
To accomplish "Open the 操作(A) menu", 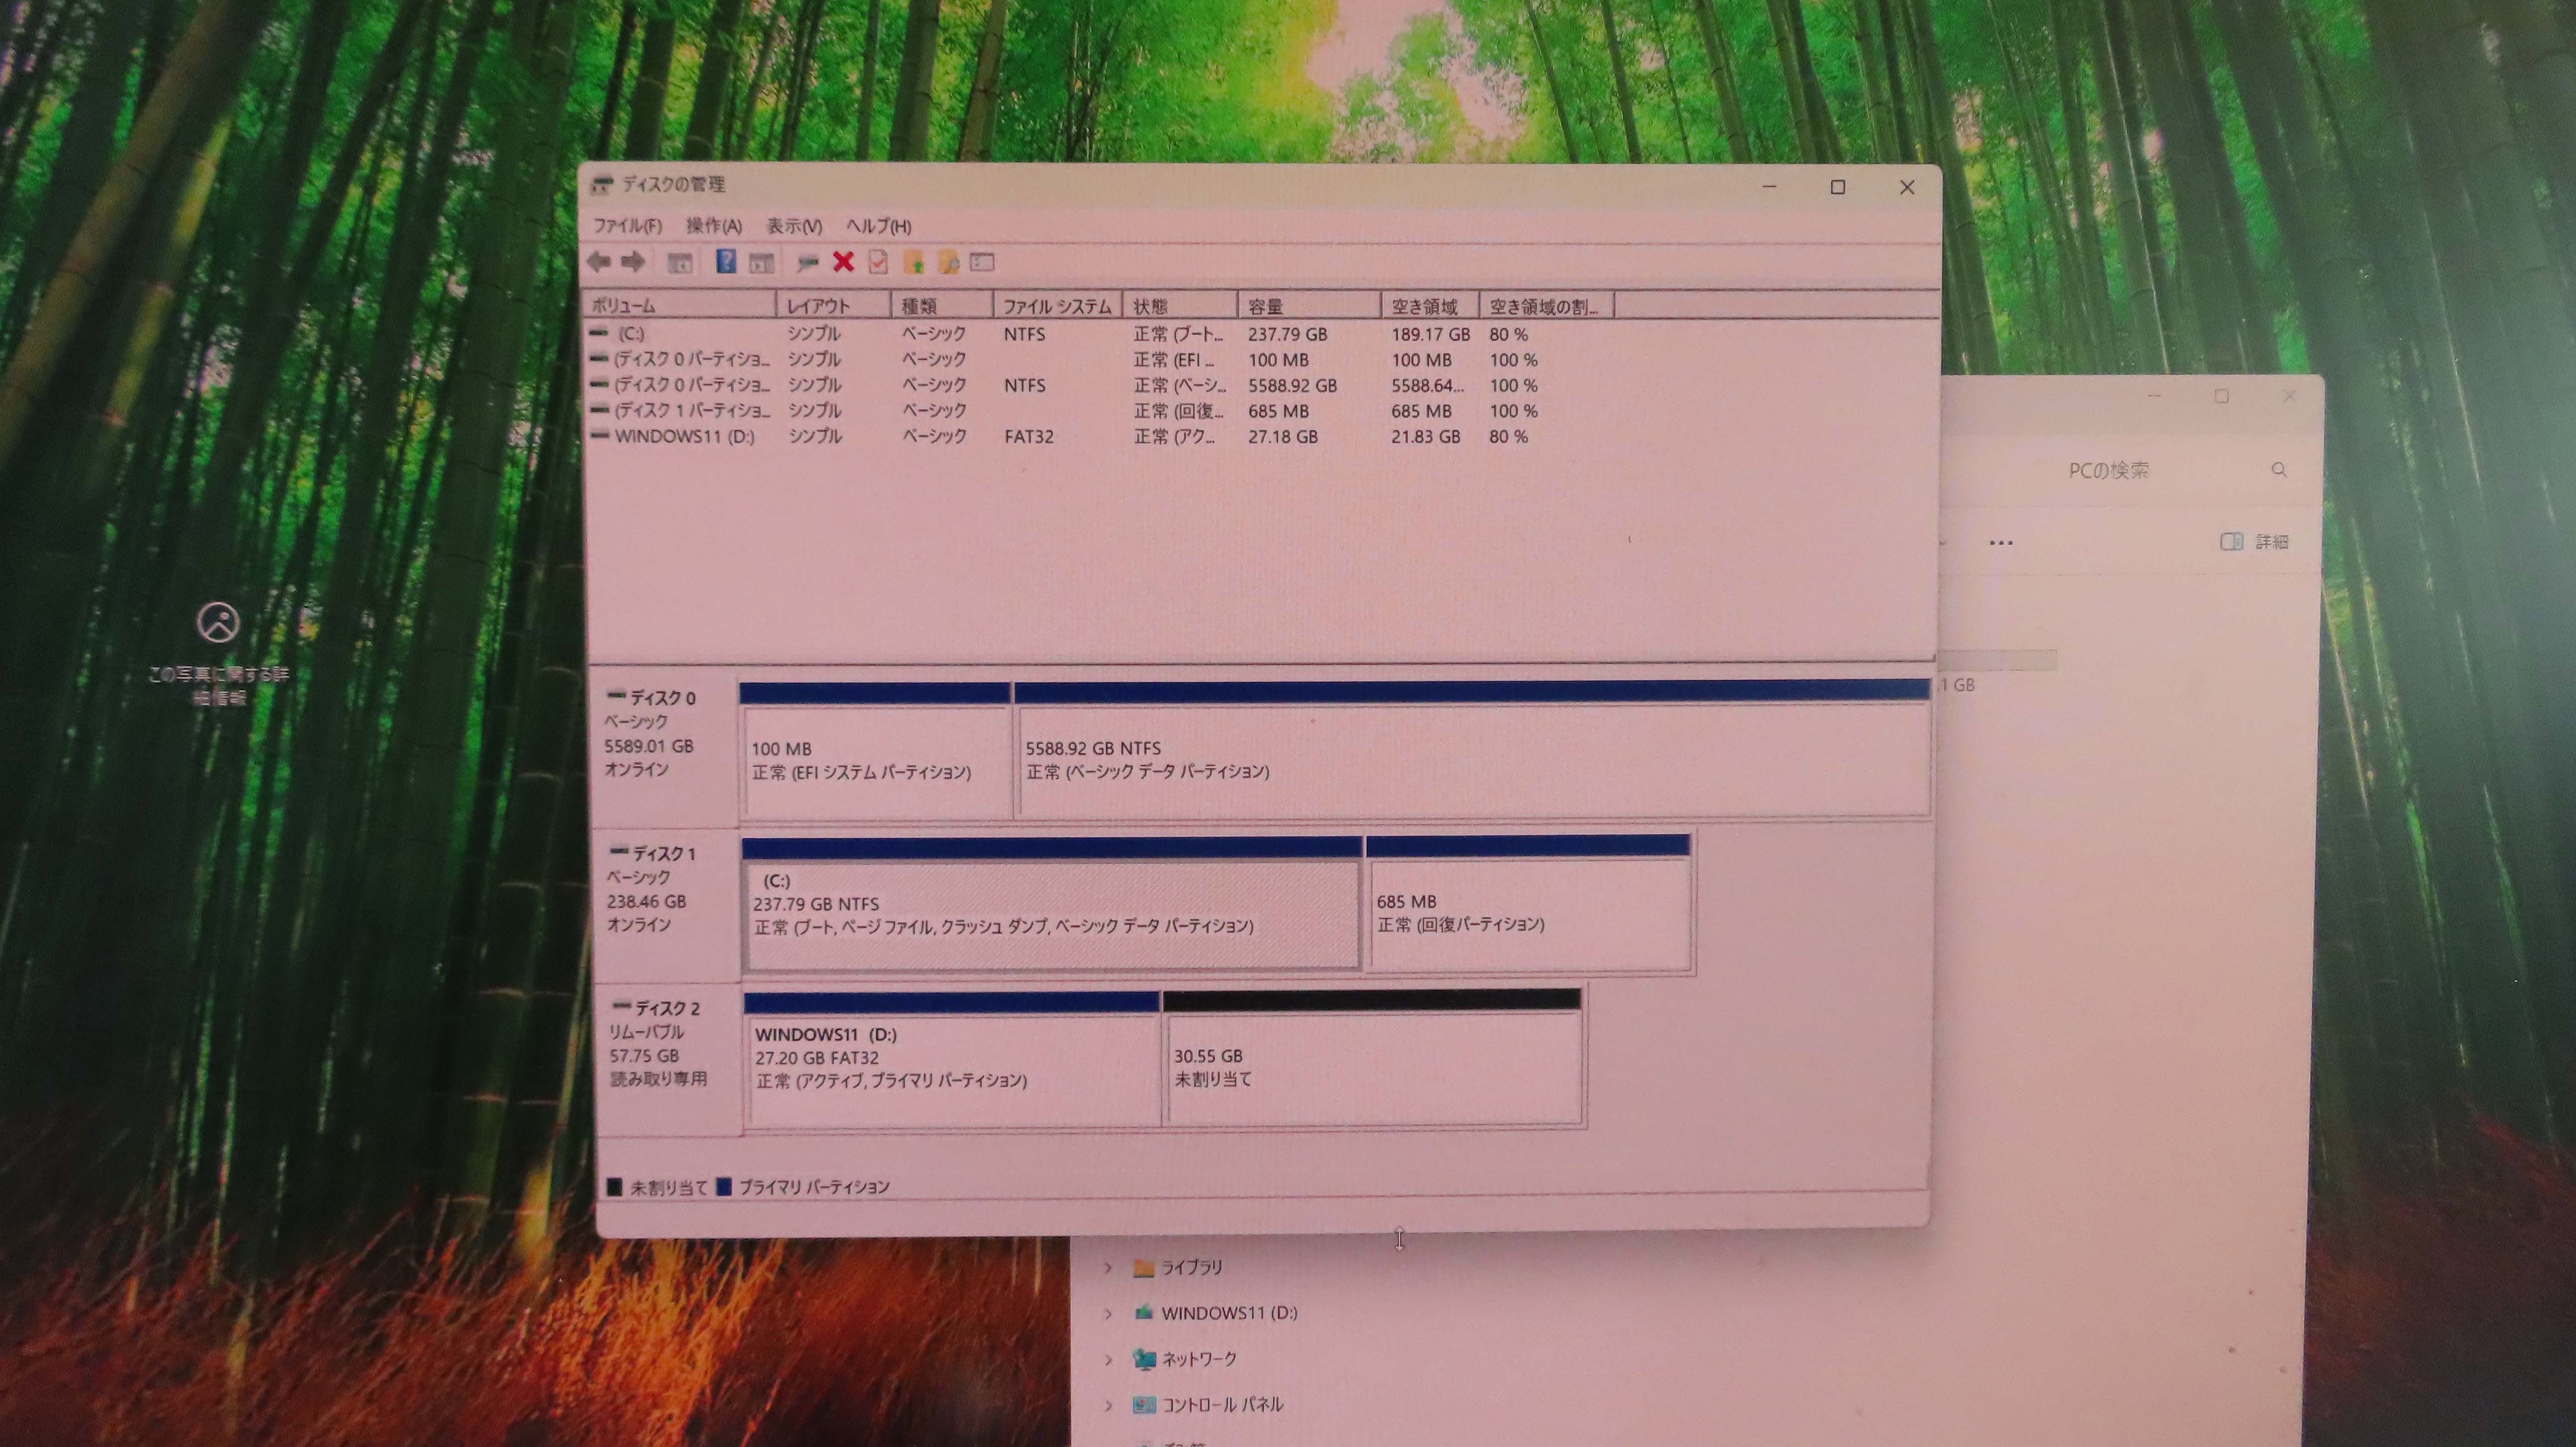I will [714, 226].
